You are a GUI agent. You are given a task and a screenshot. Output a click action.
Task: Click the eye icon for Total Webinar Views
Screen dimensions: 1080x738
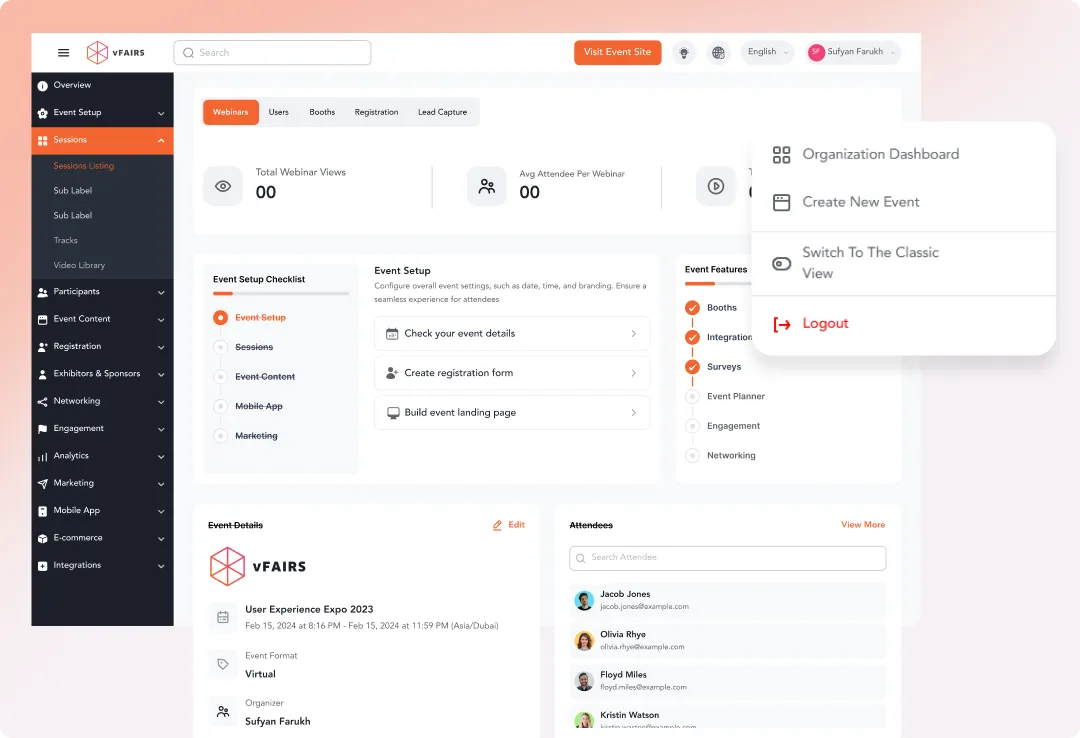point(223,186)
